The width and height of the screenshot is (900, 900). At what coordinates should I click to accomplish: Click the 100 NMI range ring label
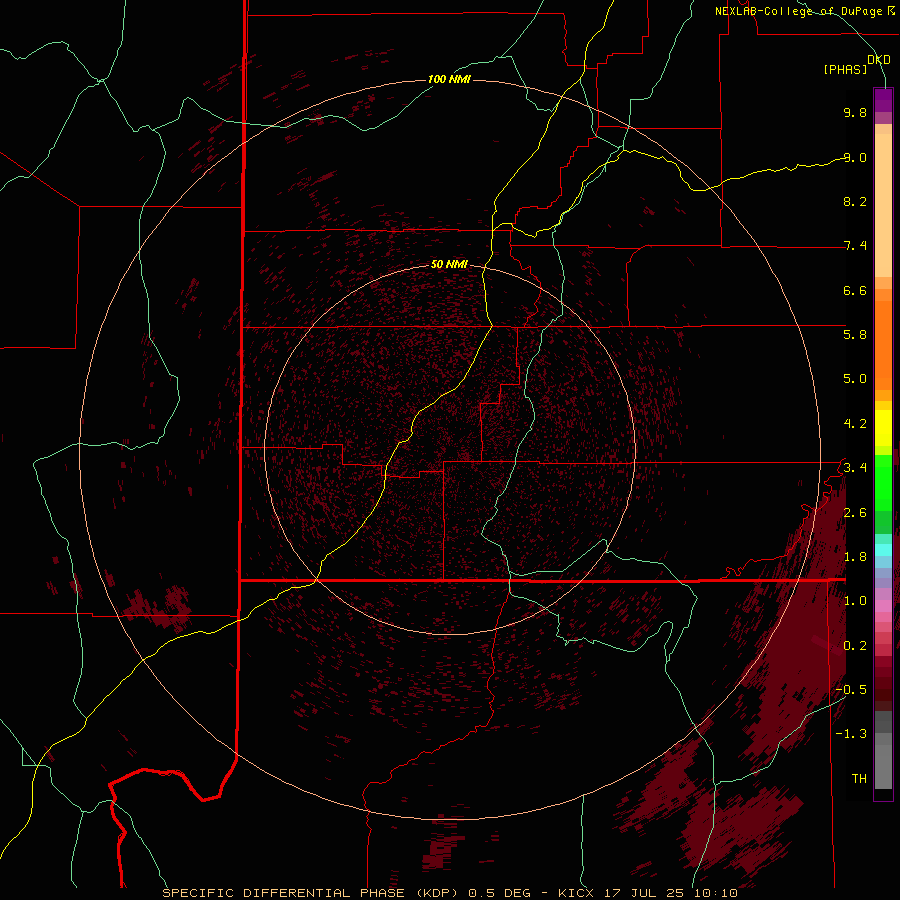tap(449, 79)
